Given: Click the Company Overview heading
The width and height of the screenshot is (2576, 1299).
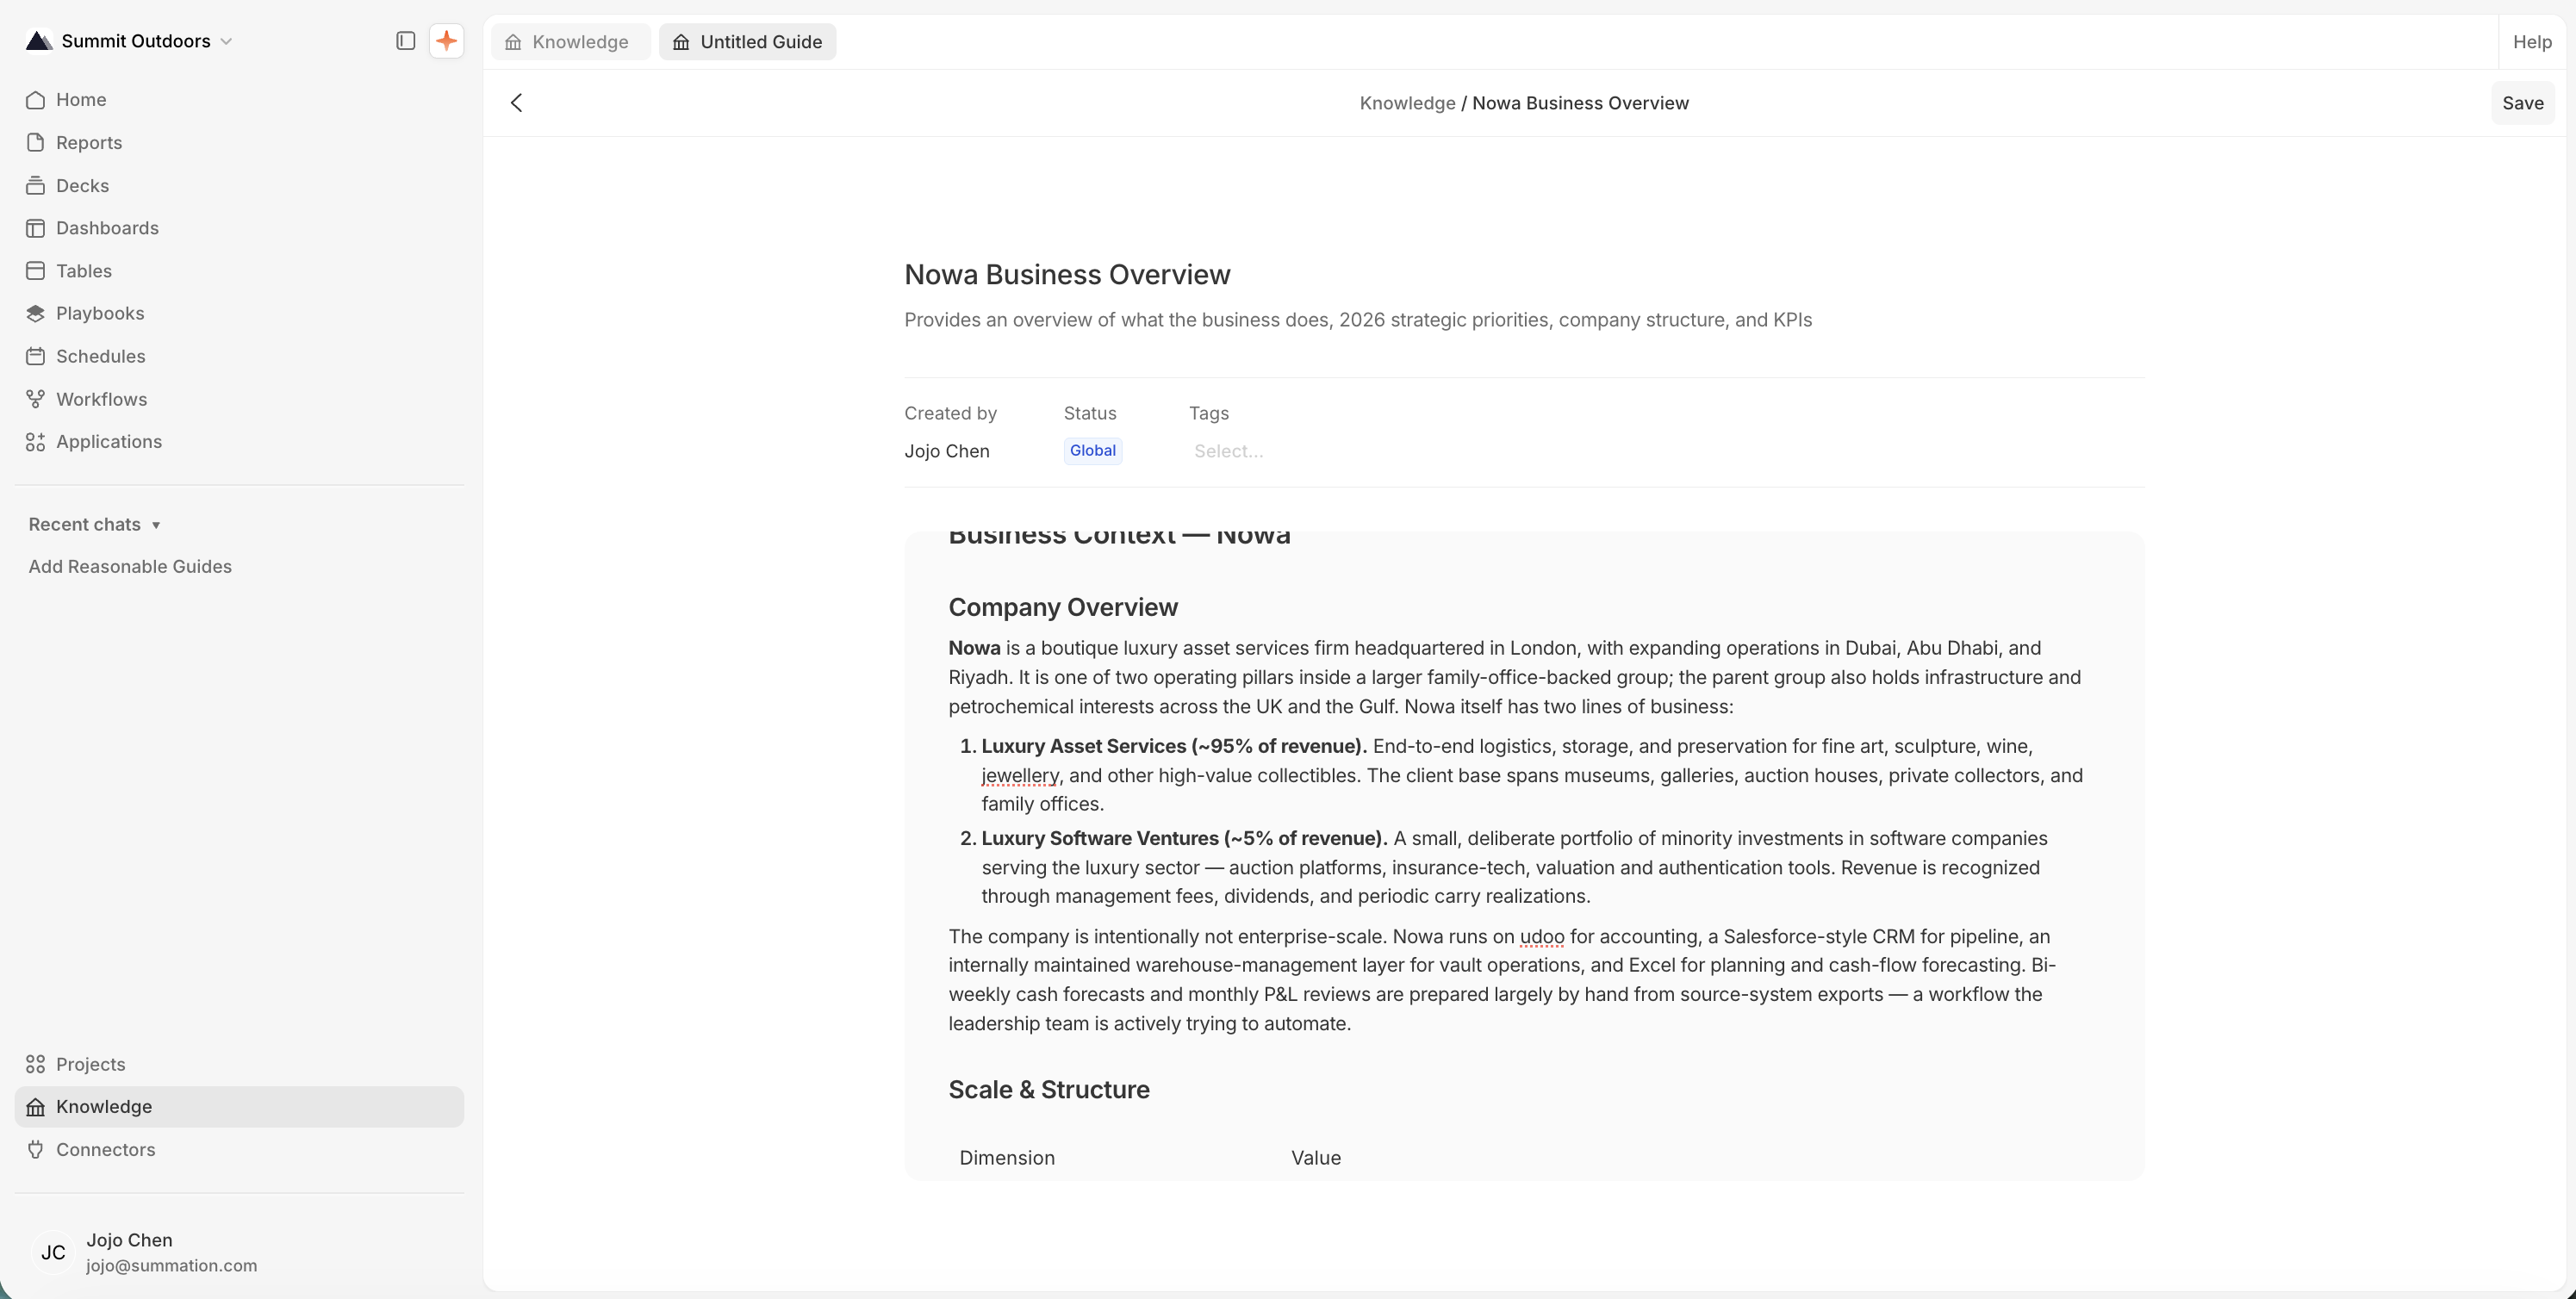Looking at the screenshot, I should point(1063,608).
